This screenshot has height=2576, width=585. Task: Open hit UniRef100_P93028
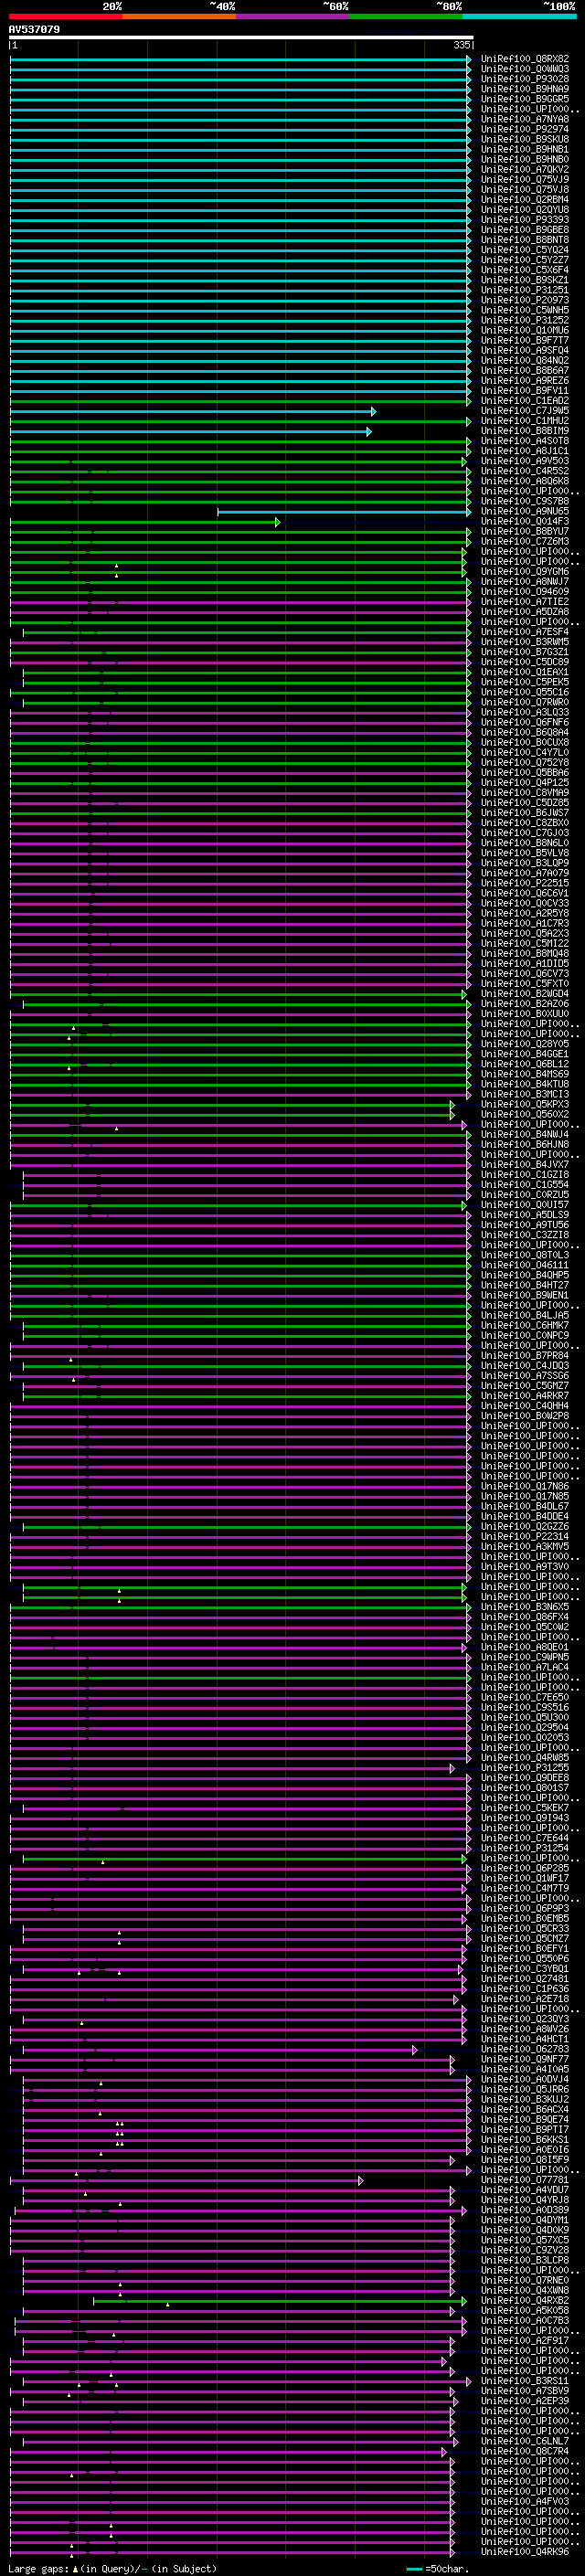pos(525,79)
